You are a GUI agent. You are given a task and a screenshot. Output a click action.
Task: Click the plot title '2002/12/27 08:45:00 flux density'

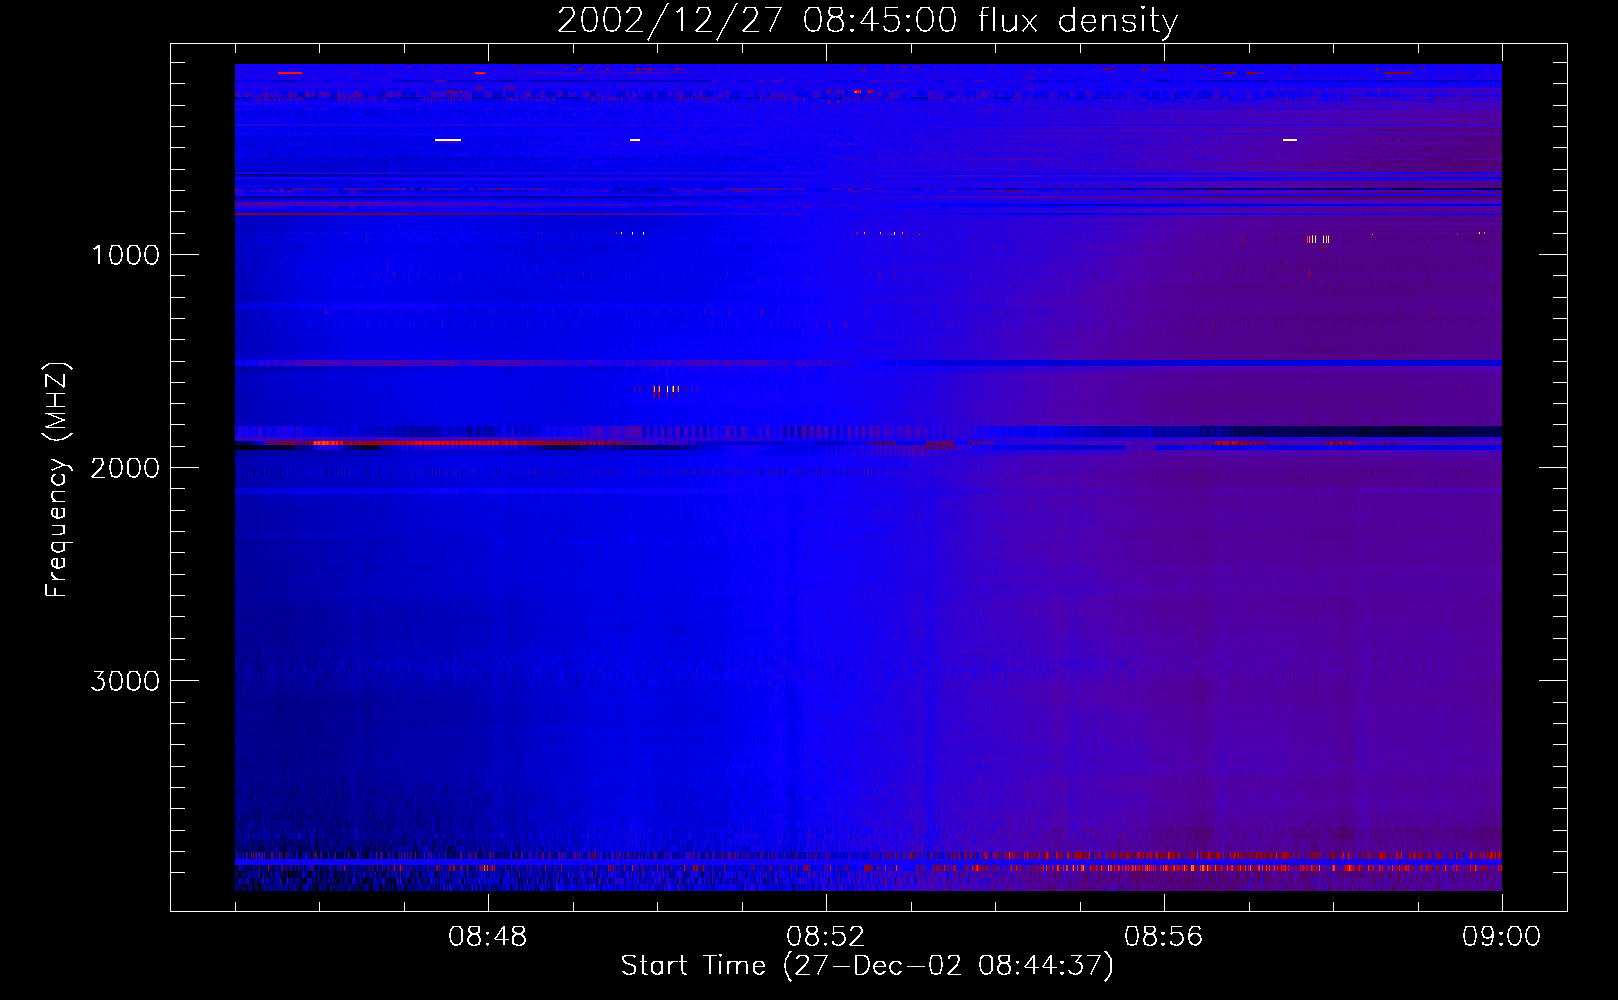[x=867, y=21]
